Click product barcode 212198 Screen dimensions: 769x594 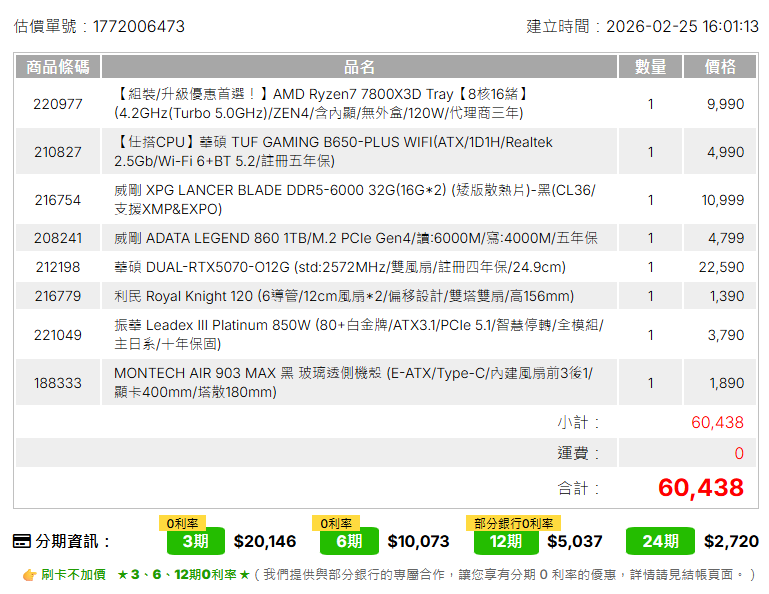[x=58, y=267]
